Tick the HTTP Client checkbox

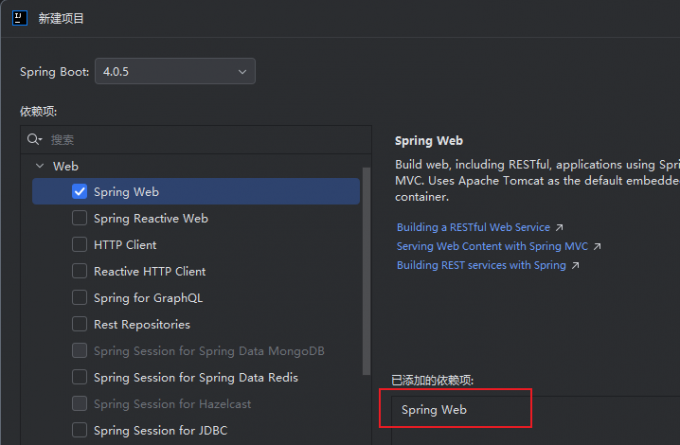pos(79,245)
